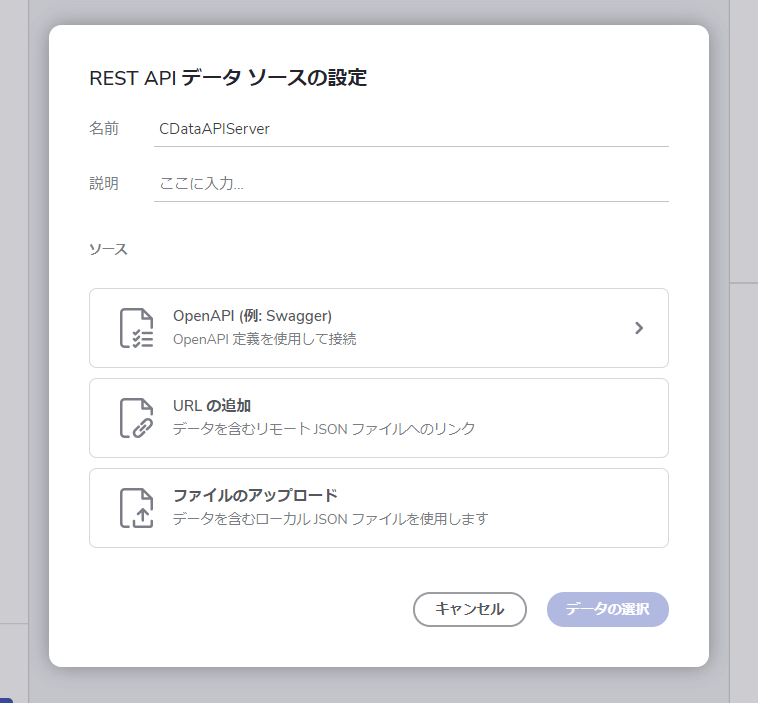Expand OpenAPI option with the chevron arrow

click(x=639, y=327)
